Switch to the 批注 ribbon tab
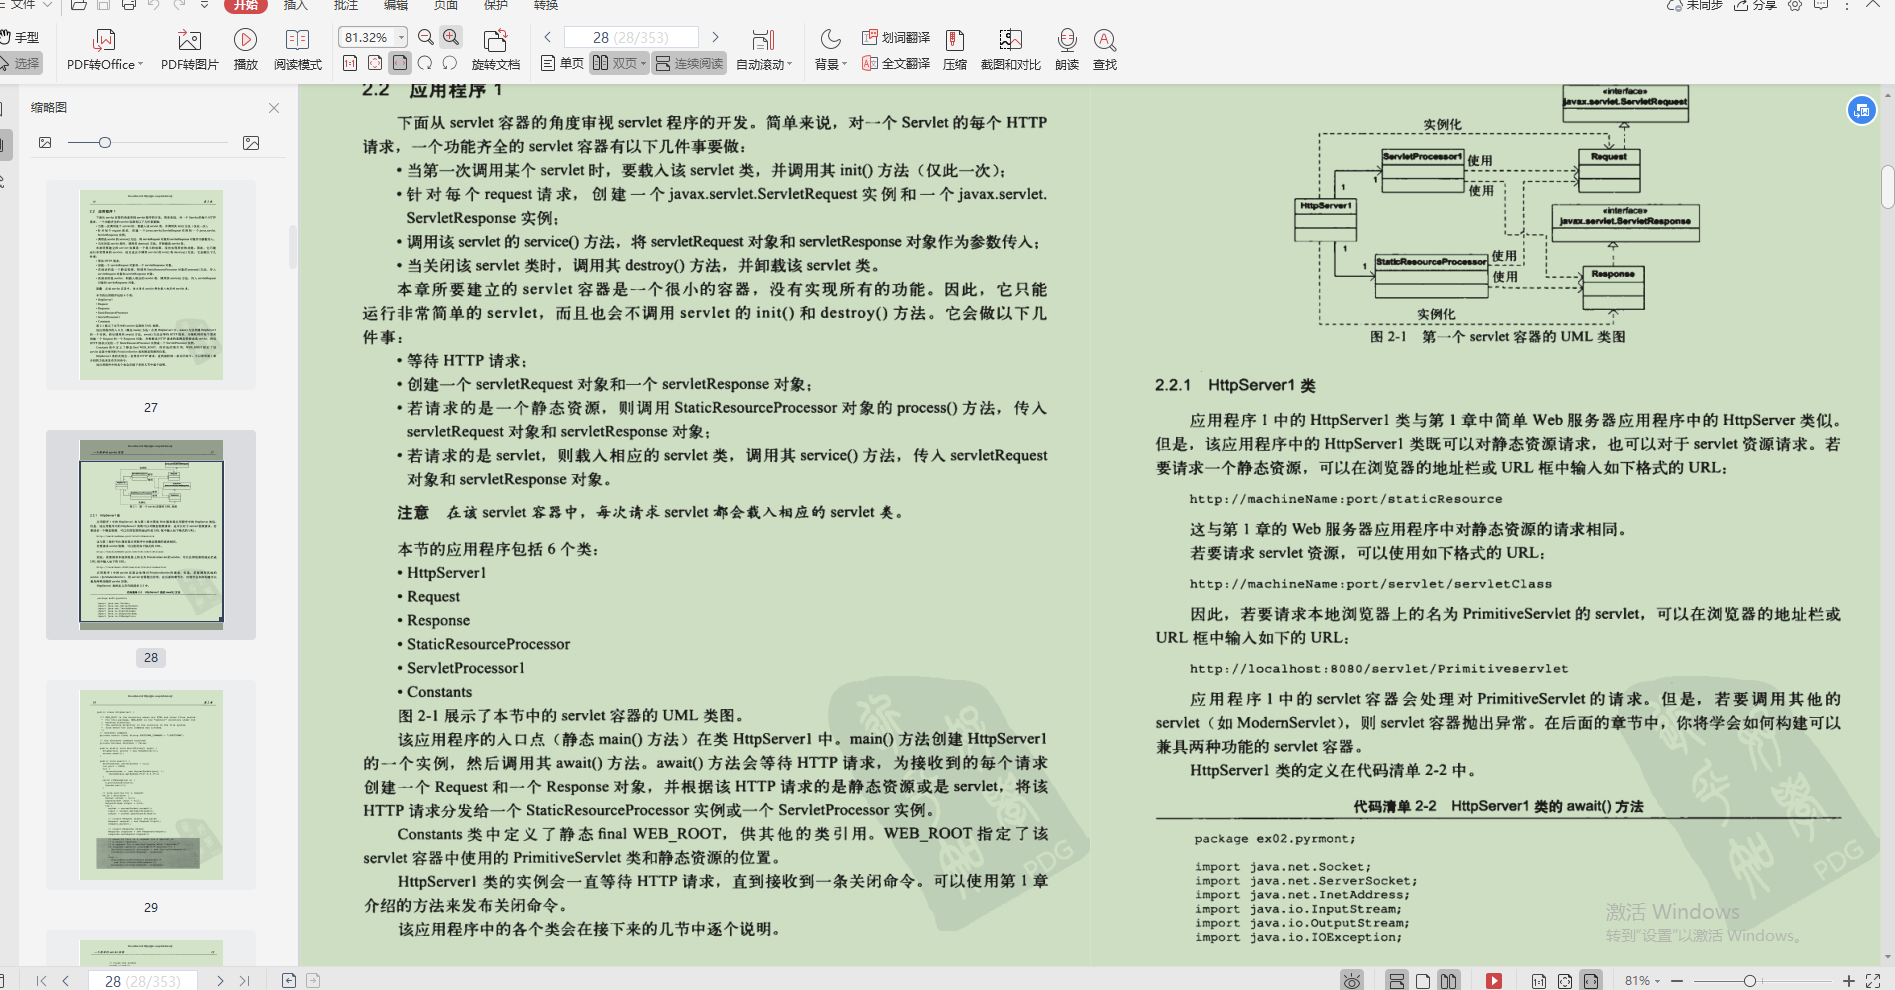The height and width of the screenshot is (990, 1895). (346, 5)
